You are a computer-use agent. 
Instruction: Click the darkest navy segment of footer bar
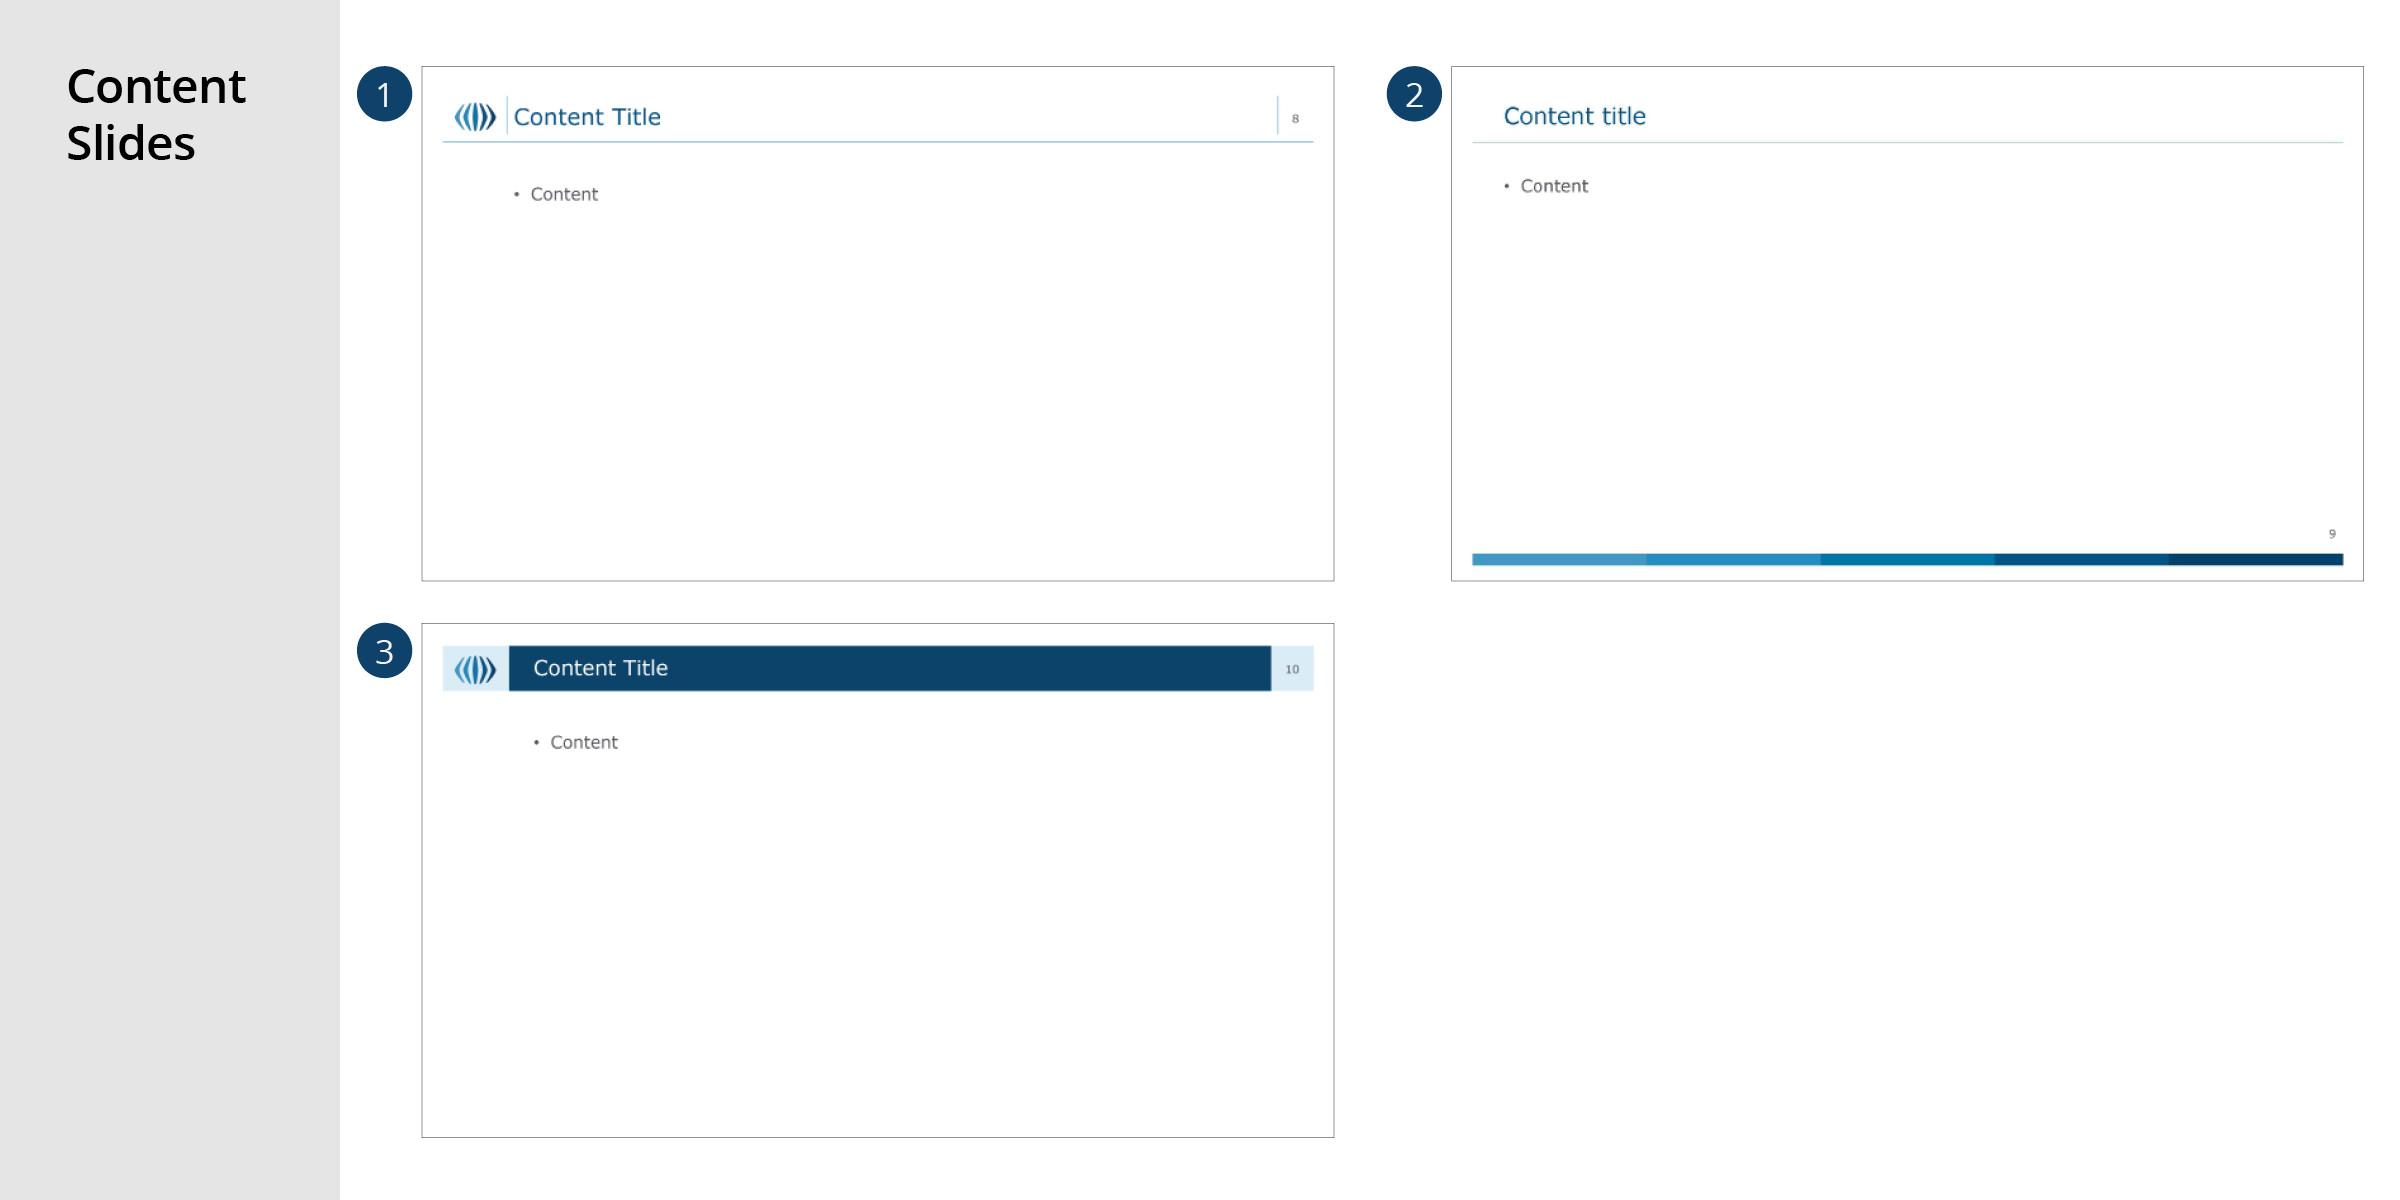click(2256, 560)
